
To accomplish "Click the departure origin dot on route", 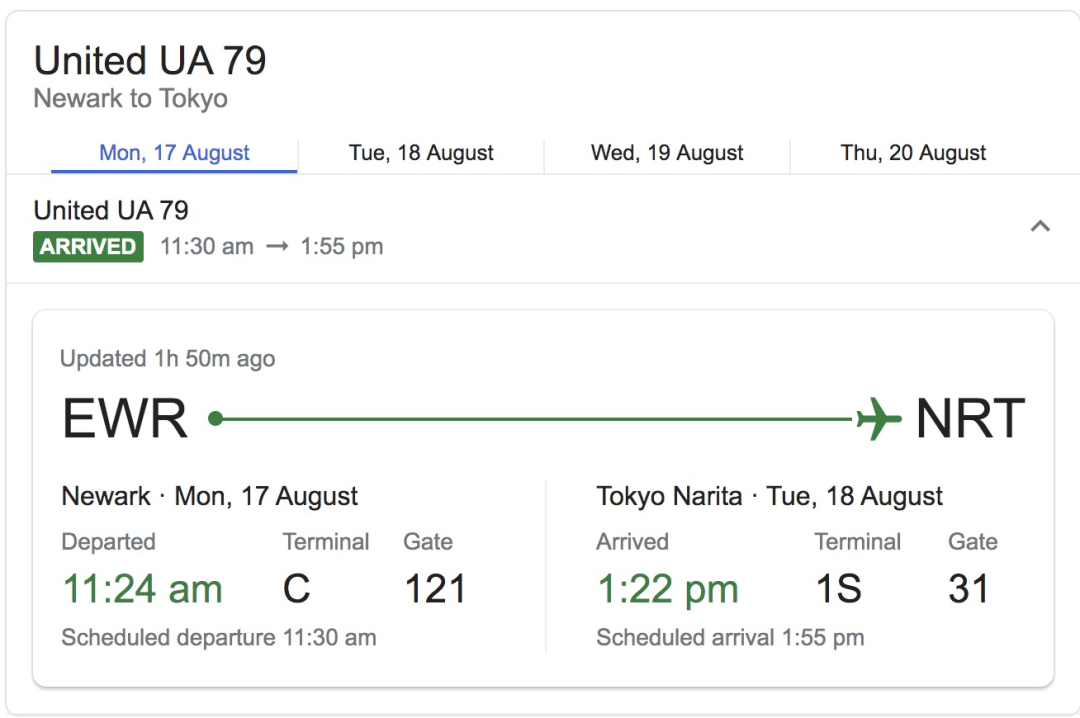I will pos(215,419).
